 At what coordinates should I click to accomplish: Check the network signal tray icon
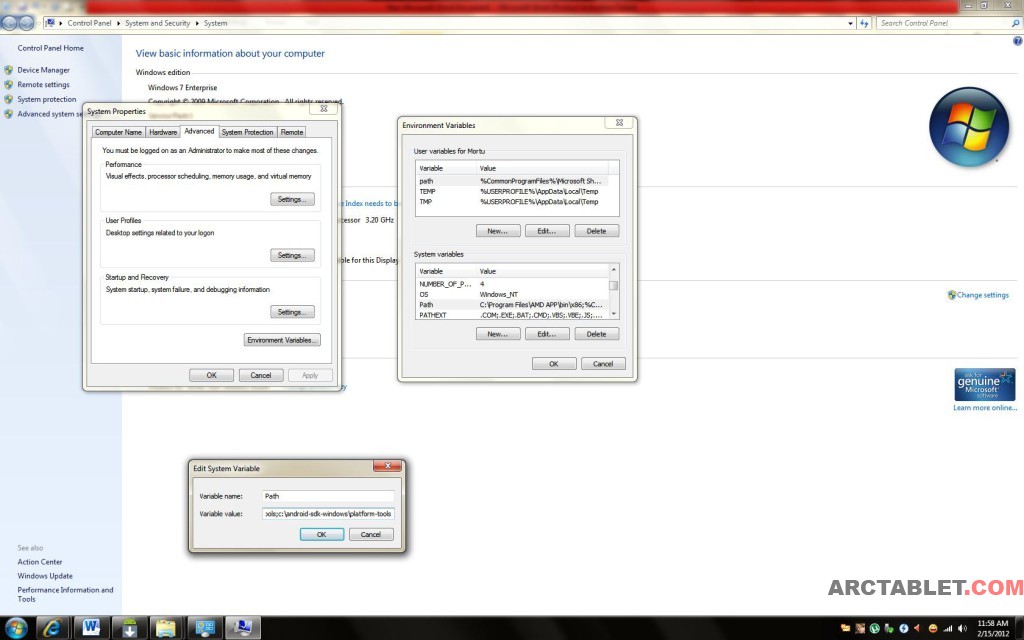point(948,628)
